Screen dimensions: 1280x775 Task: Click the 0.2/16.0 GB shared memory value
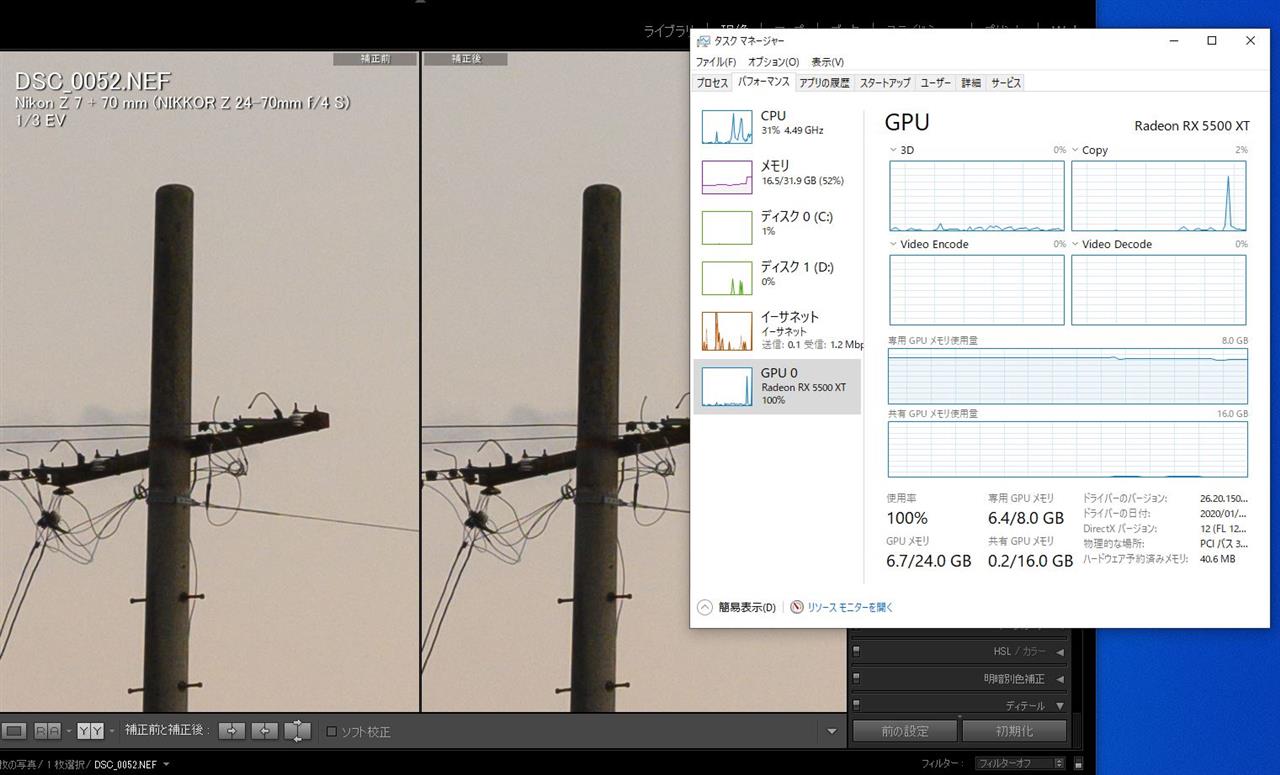click(x=1030, y=561)
